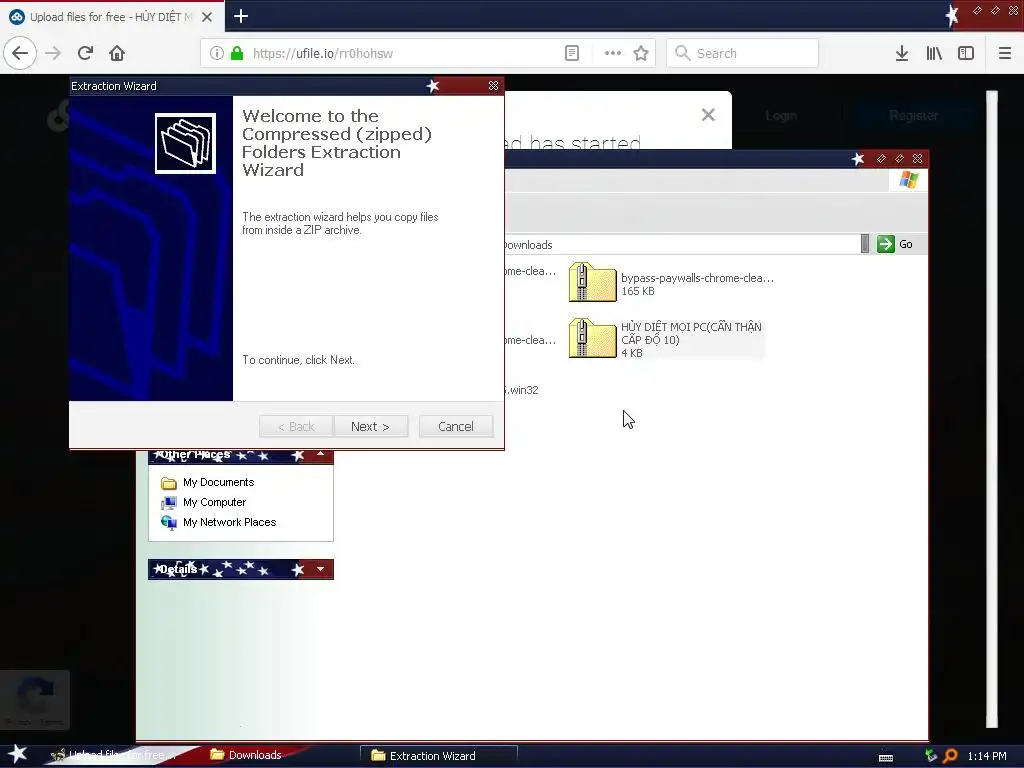Reload the ufile.io page
The height and width of the screenshot is (768, 1024).
tap(85, 53)
